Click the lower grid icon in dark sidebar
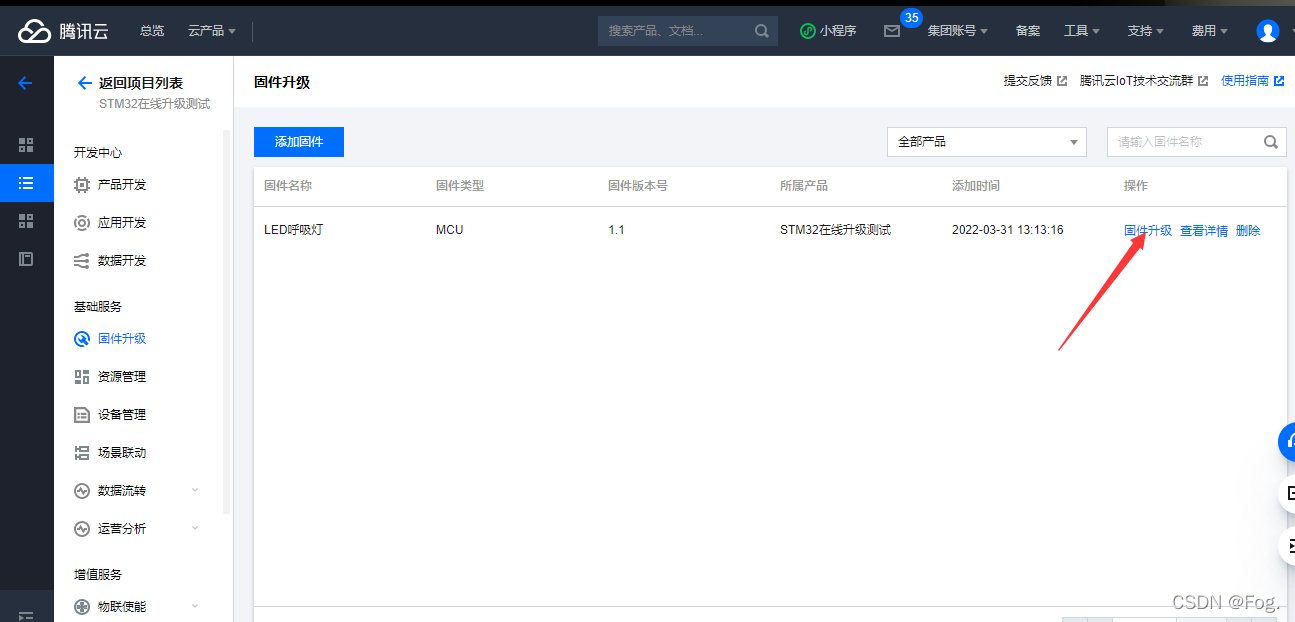This screenshot has width=1295, height=622. click(26, 221)
